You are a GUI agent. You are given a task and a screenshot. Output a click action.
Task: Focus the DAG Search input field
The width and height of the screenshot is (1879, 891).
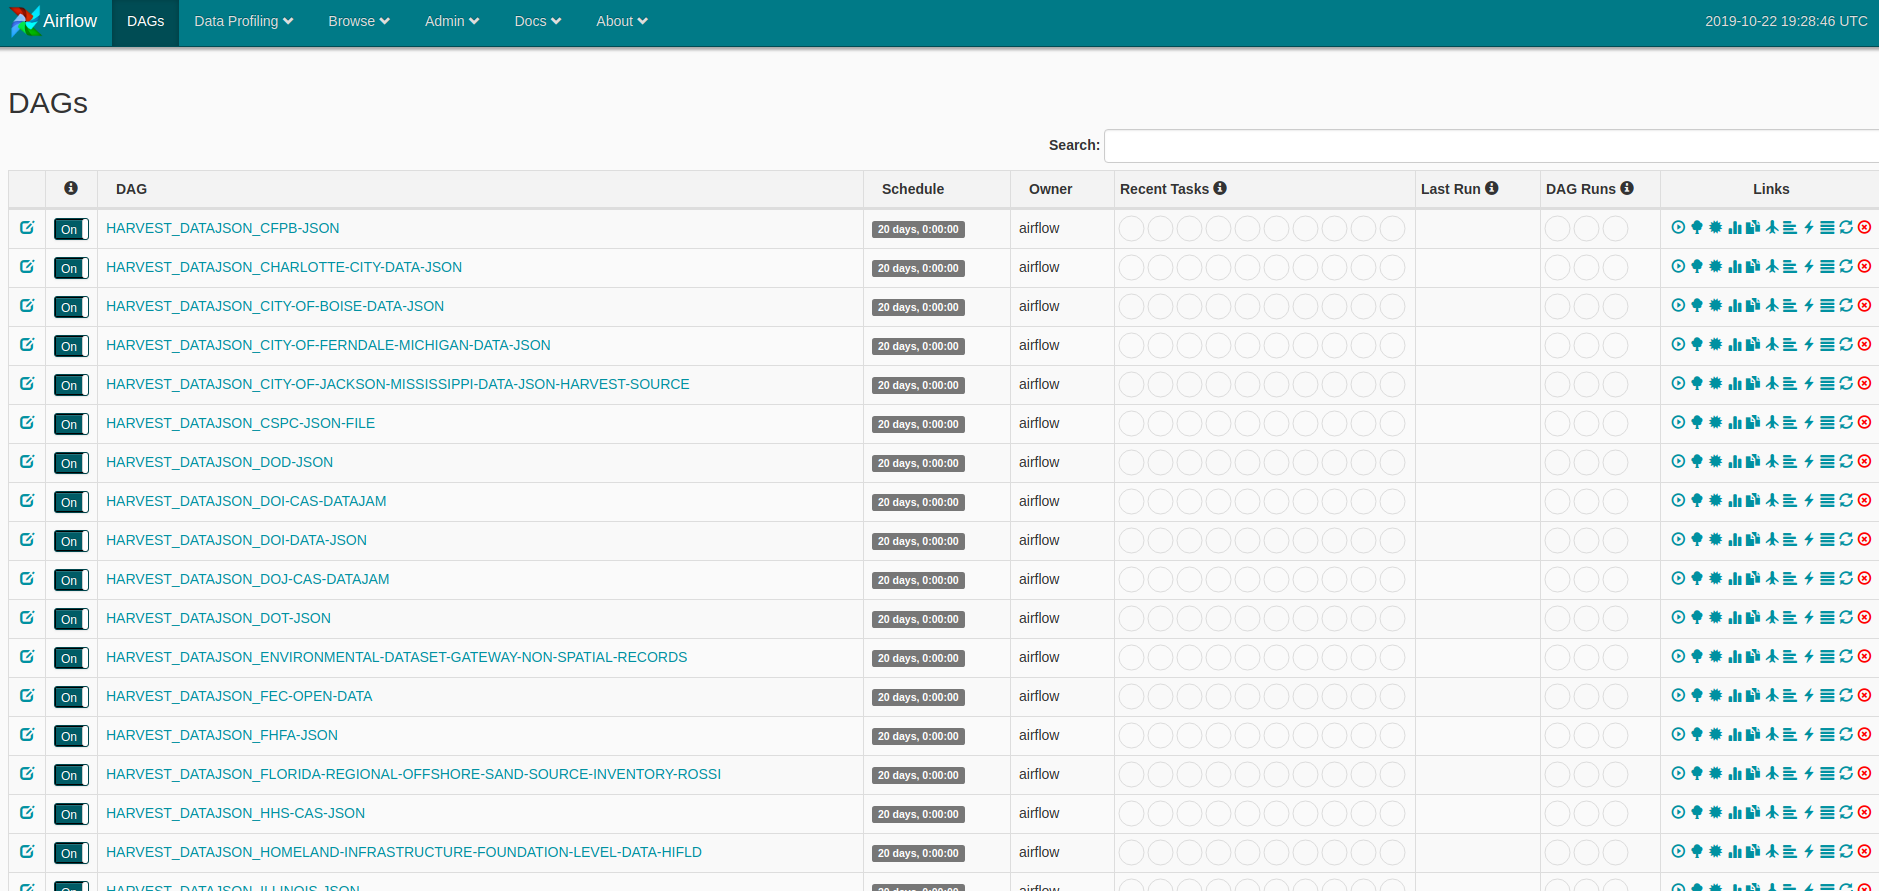point(1491,146)
